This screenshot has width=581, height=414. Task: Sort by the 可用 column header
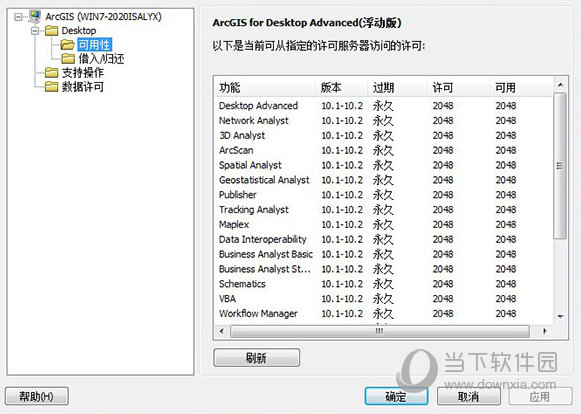coord(521,87)
